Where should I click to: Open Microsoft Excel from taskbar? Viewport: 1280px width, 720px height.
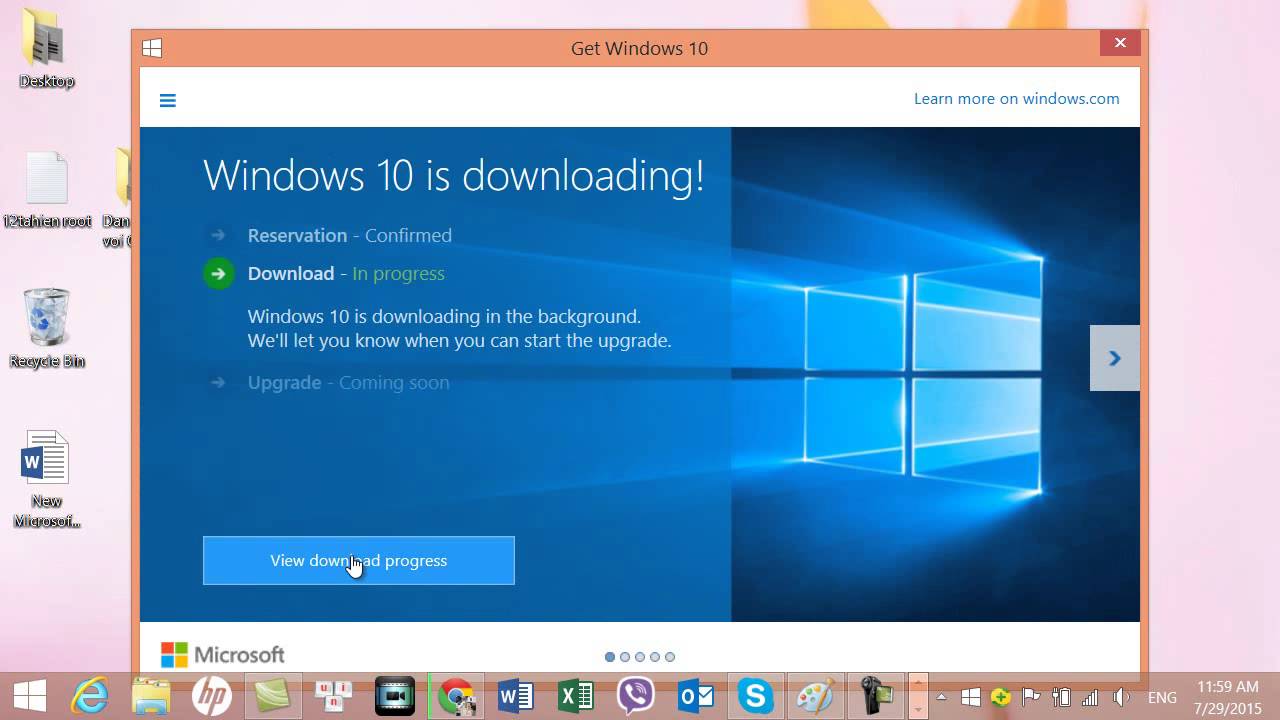coord(576,695)
